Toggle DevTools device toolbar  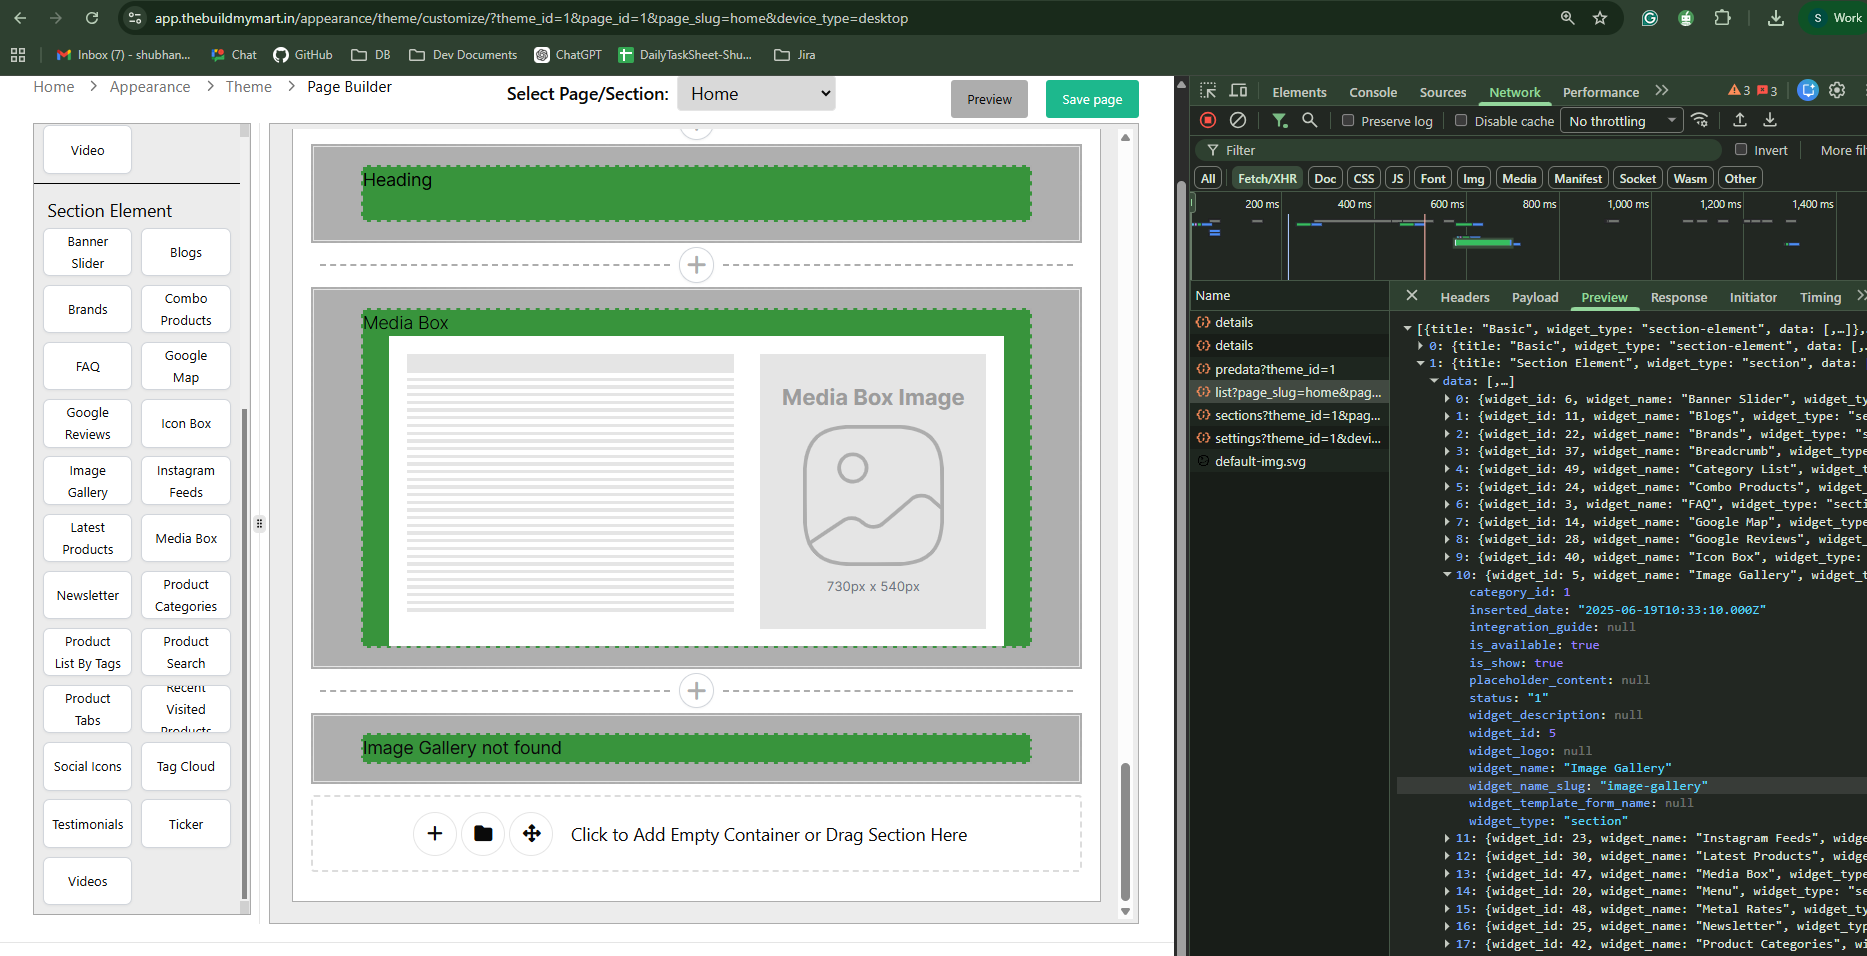[x=1238, y=91]
